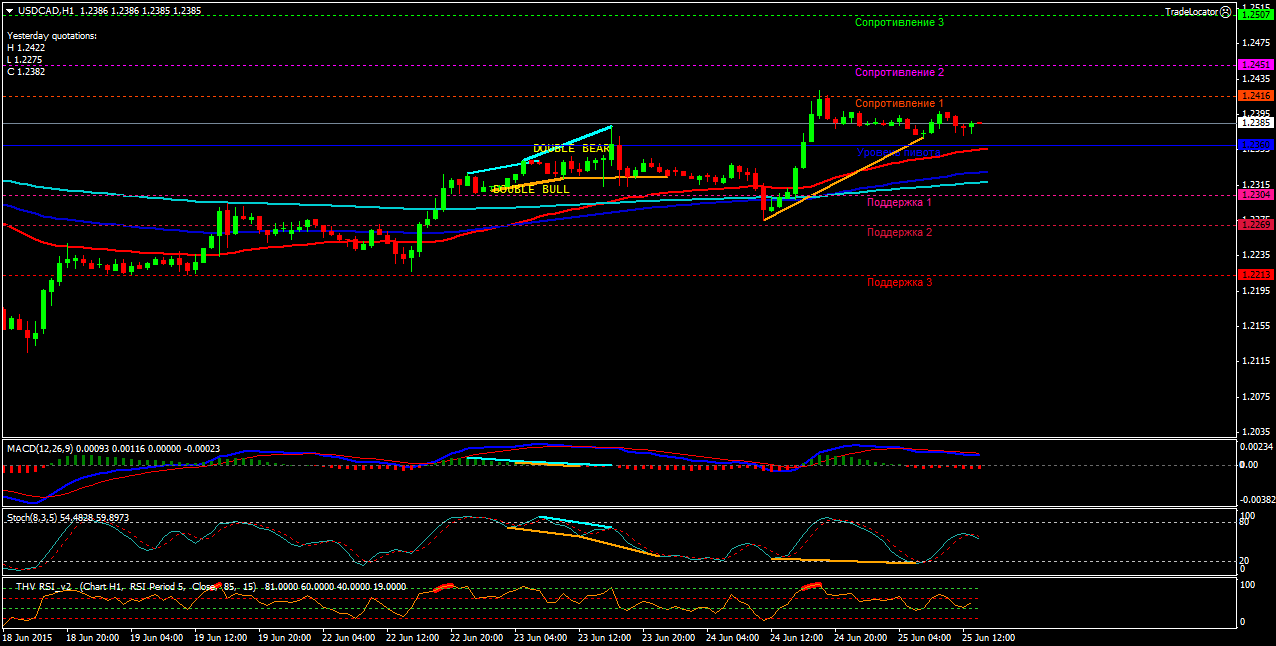
Task: Click the DOUBLE BEAR pattern label
Action: point(572,148)
